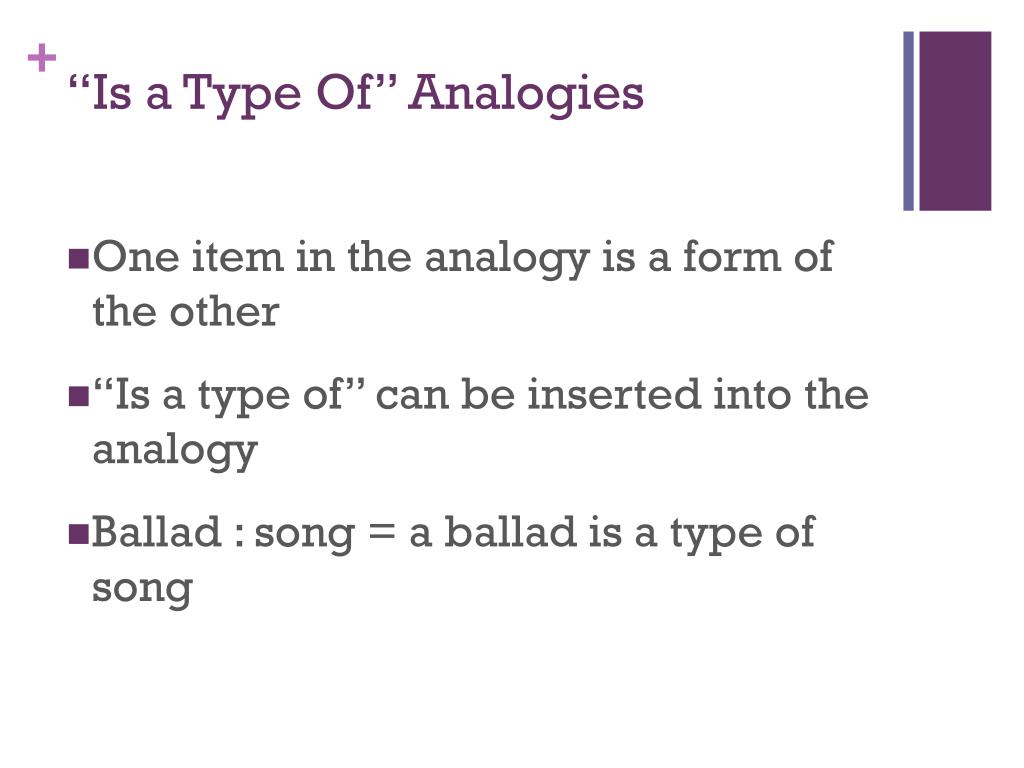Click the text "can be inserted into the"
The height and width of the screenshot is (768, 1024).
622,394
